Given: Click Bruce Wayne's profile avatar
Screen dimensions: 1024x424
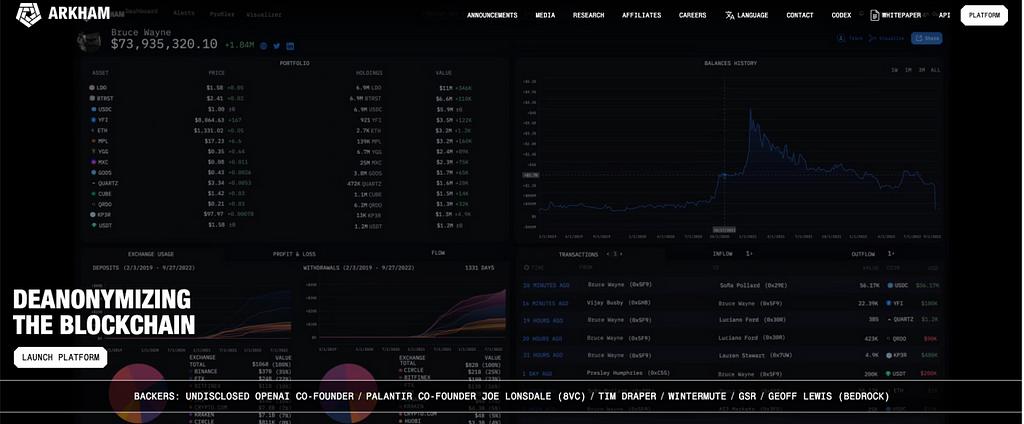Looking at the screenshot, I should point(89,41).
